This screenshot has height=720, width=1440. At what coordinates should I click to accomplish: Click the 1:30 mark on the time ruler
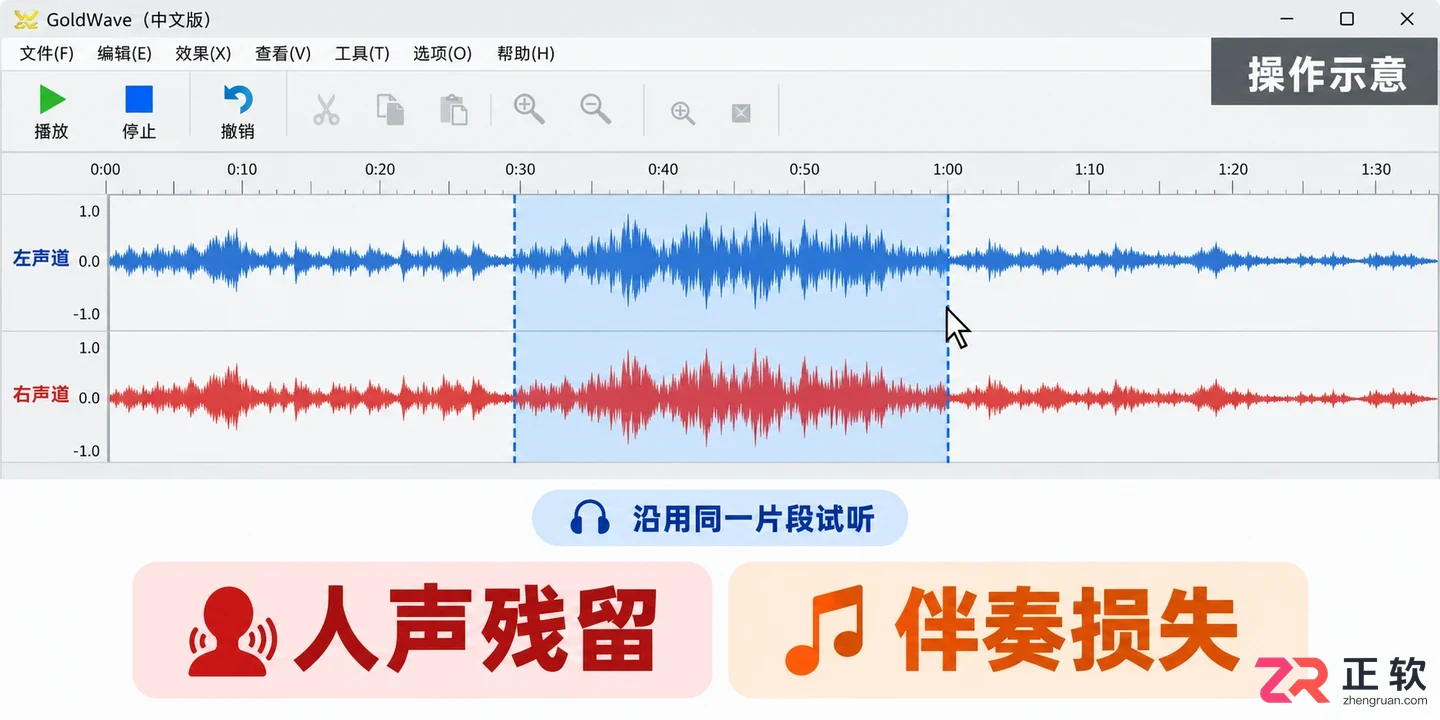click(x=1376, y=169)
